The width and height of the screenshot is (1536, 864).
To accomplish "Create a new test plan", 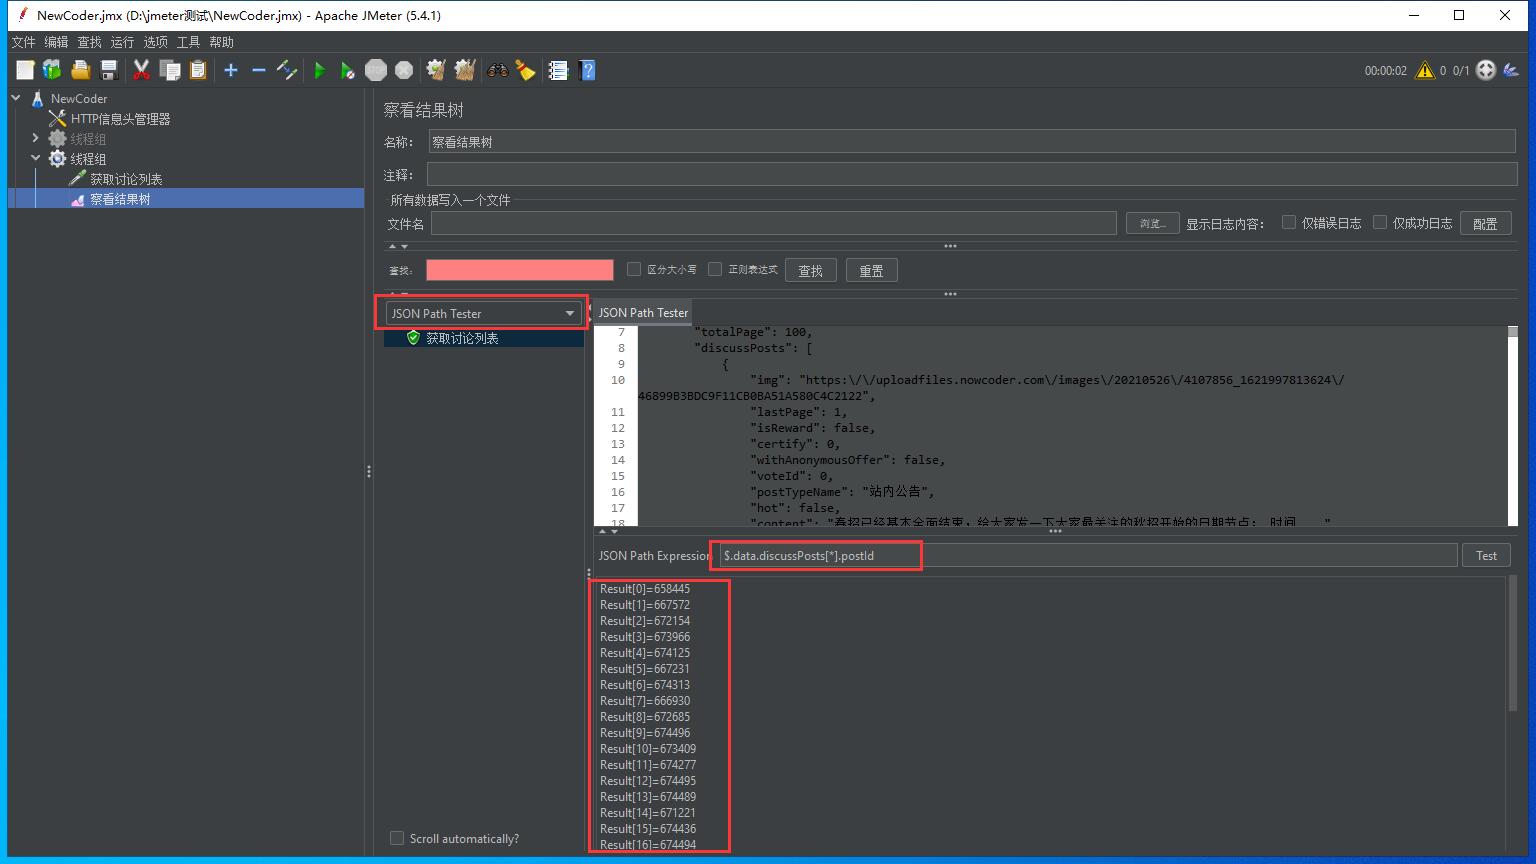I will tap(25, 70).
